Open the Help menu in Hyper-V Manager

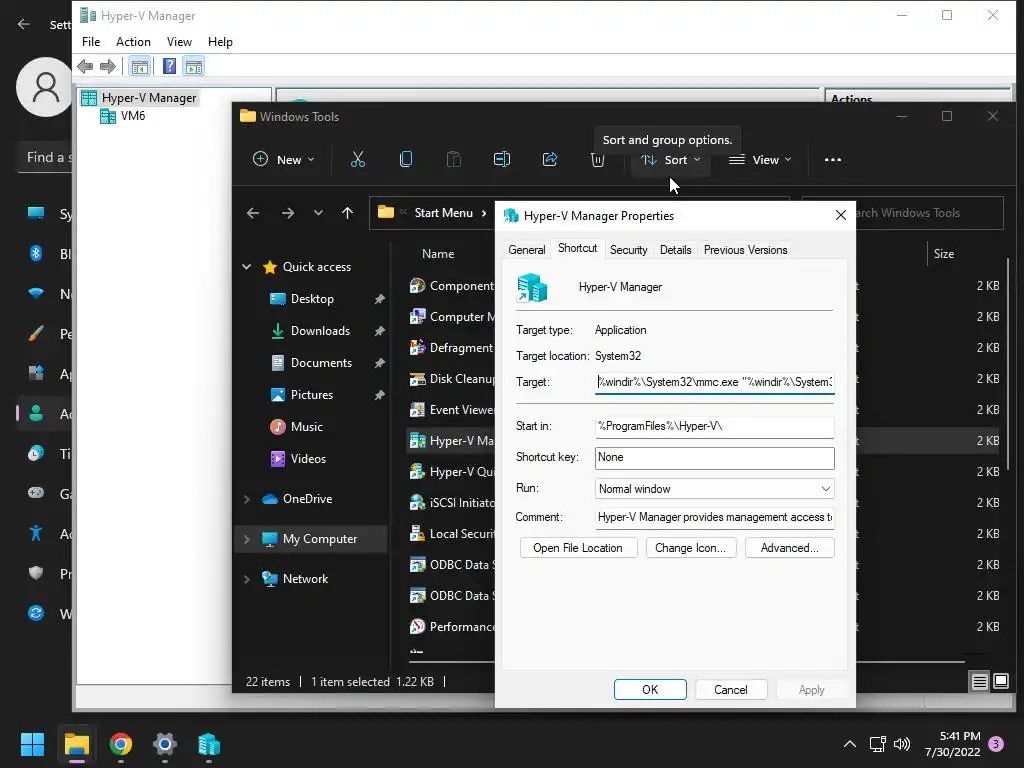220,42
